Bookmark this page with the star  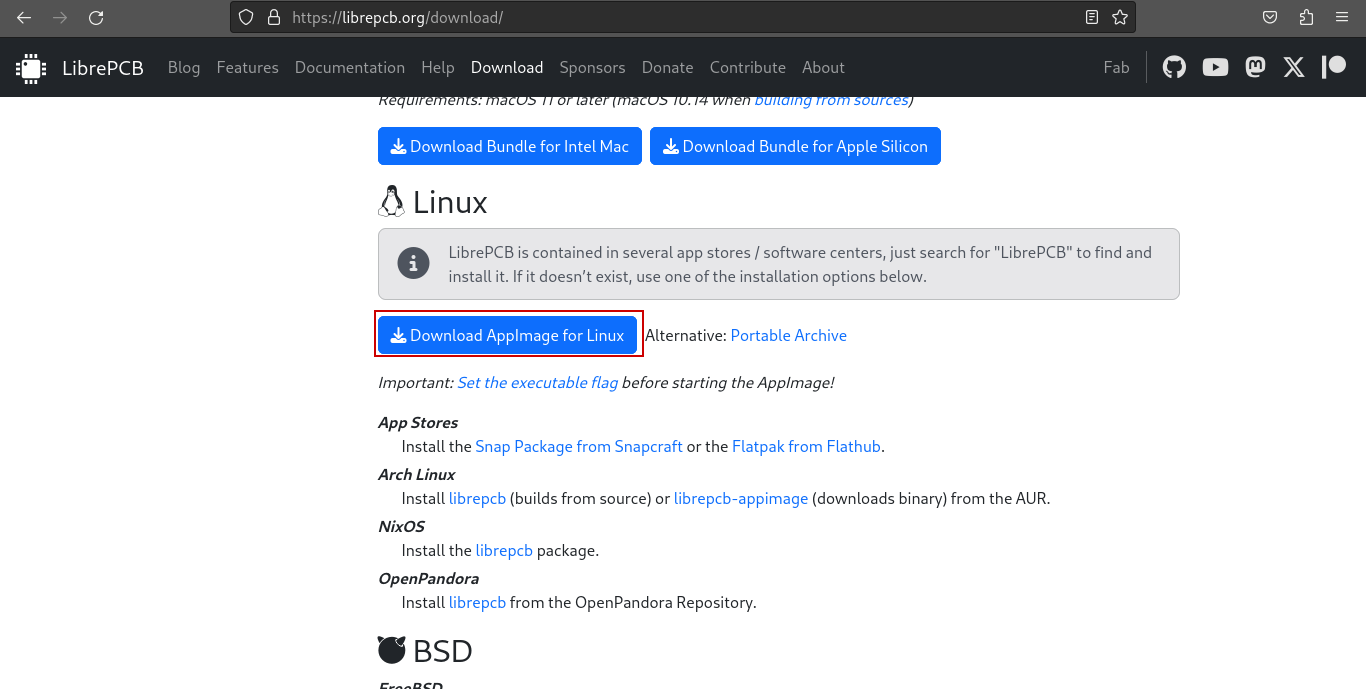pyautogui.click(x=1120, y=16)
